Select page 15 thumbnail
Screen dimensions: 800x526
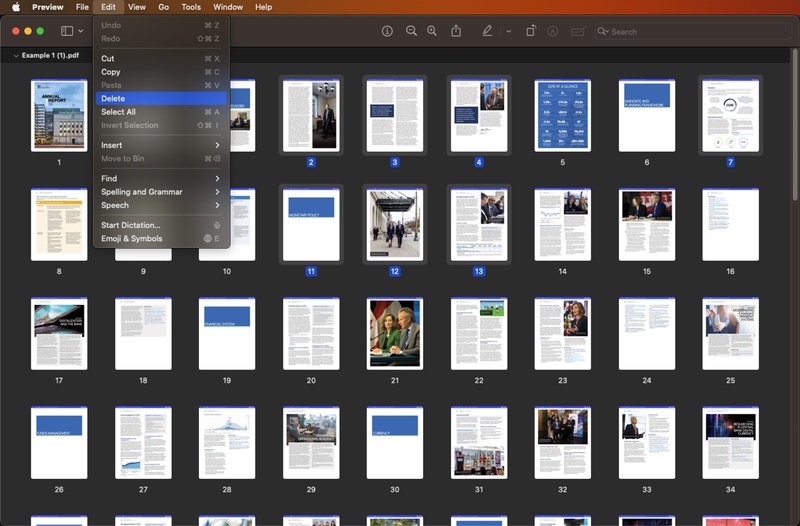click(647, 224)
